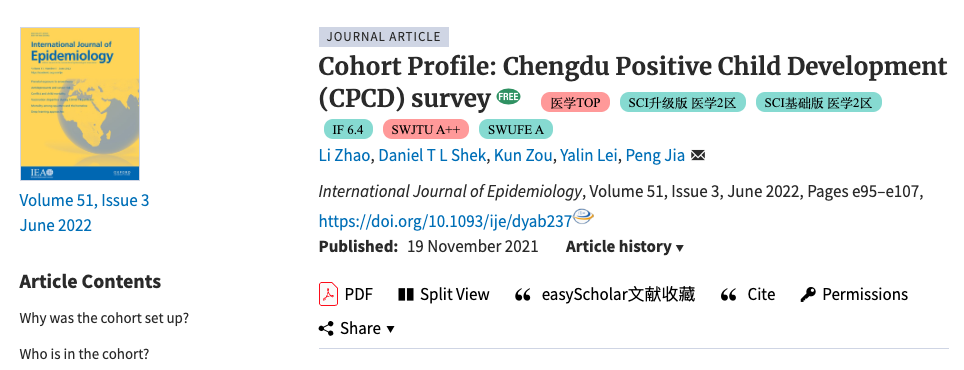Click the Share network icon
The height and width of the screenshot is (370, 964).
point(326,329)
